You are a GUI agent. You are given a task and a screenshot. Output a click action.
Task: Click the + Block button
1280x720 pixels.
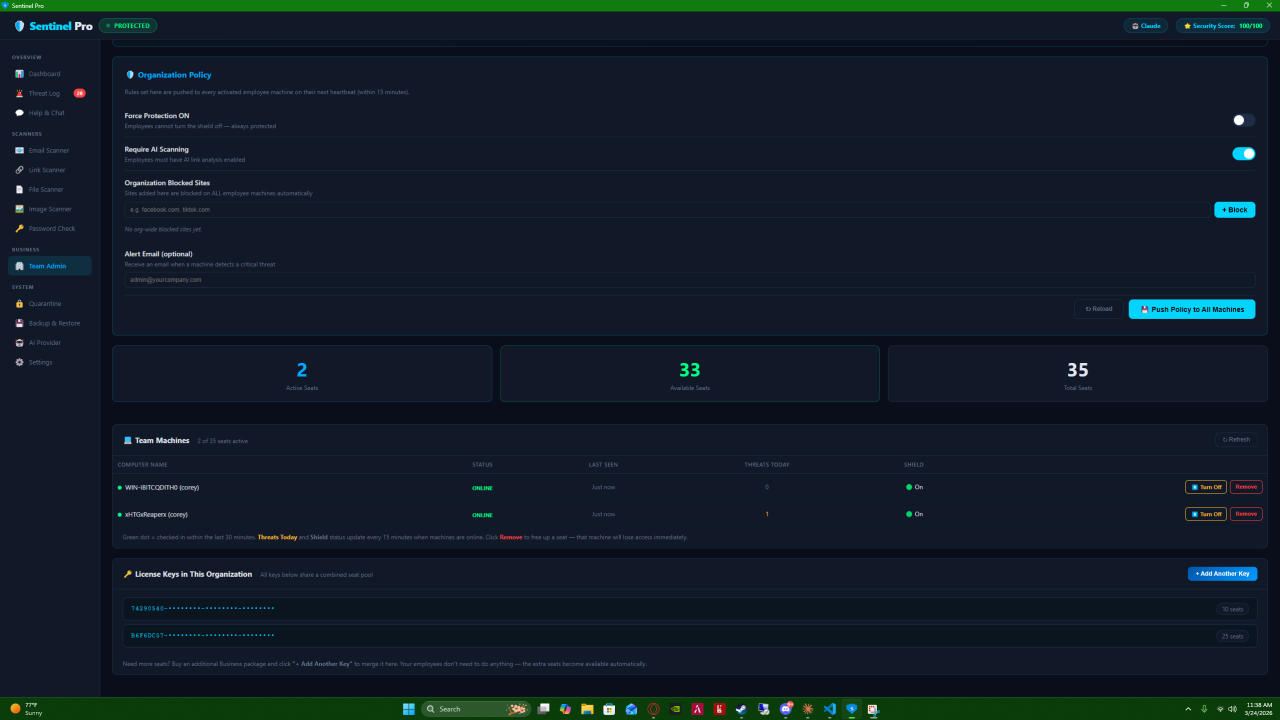pos(1234,210)
